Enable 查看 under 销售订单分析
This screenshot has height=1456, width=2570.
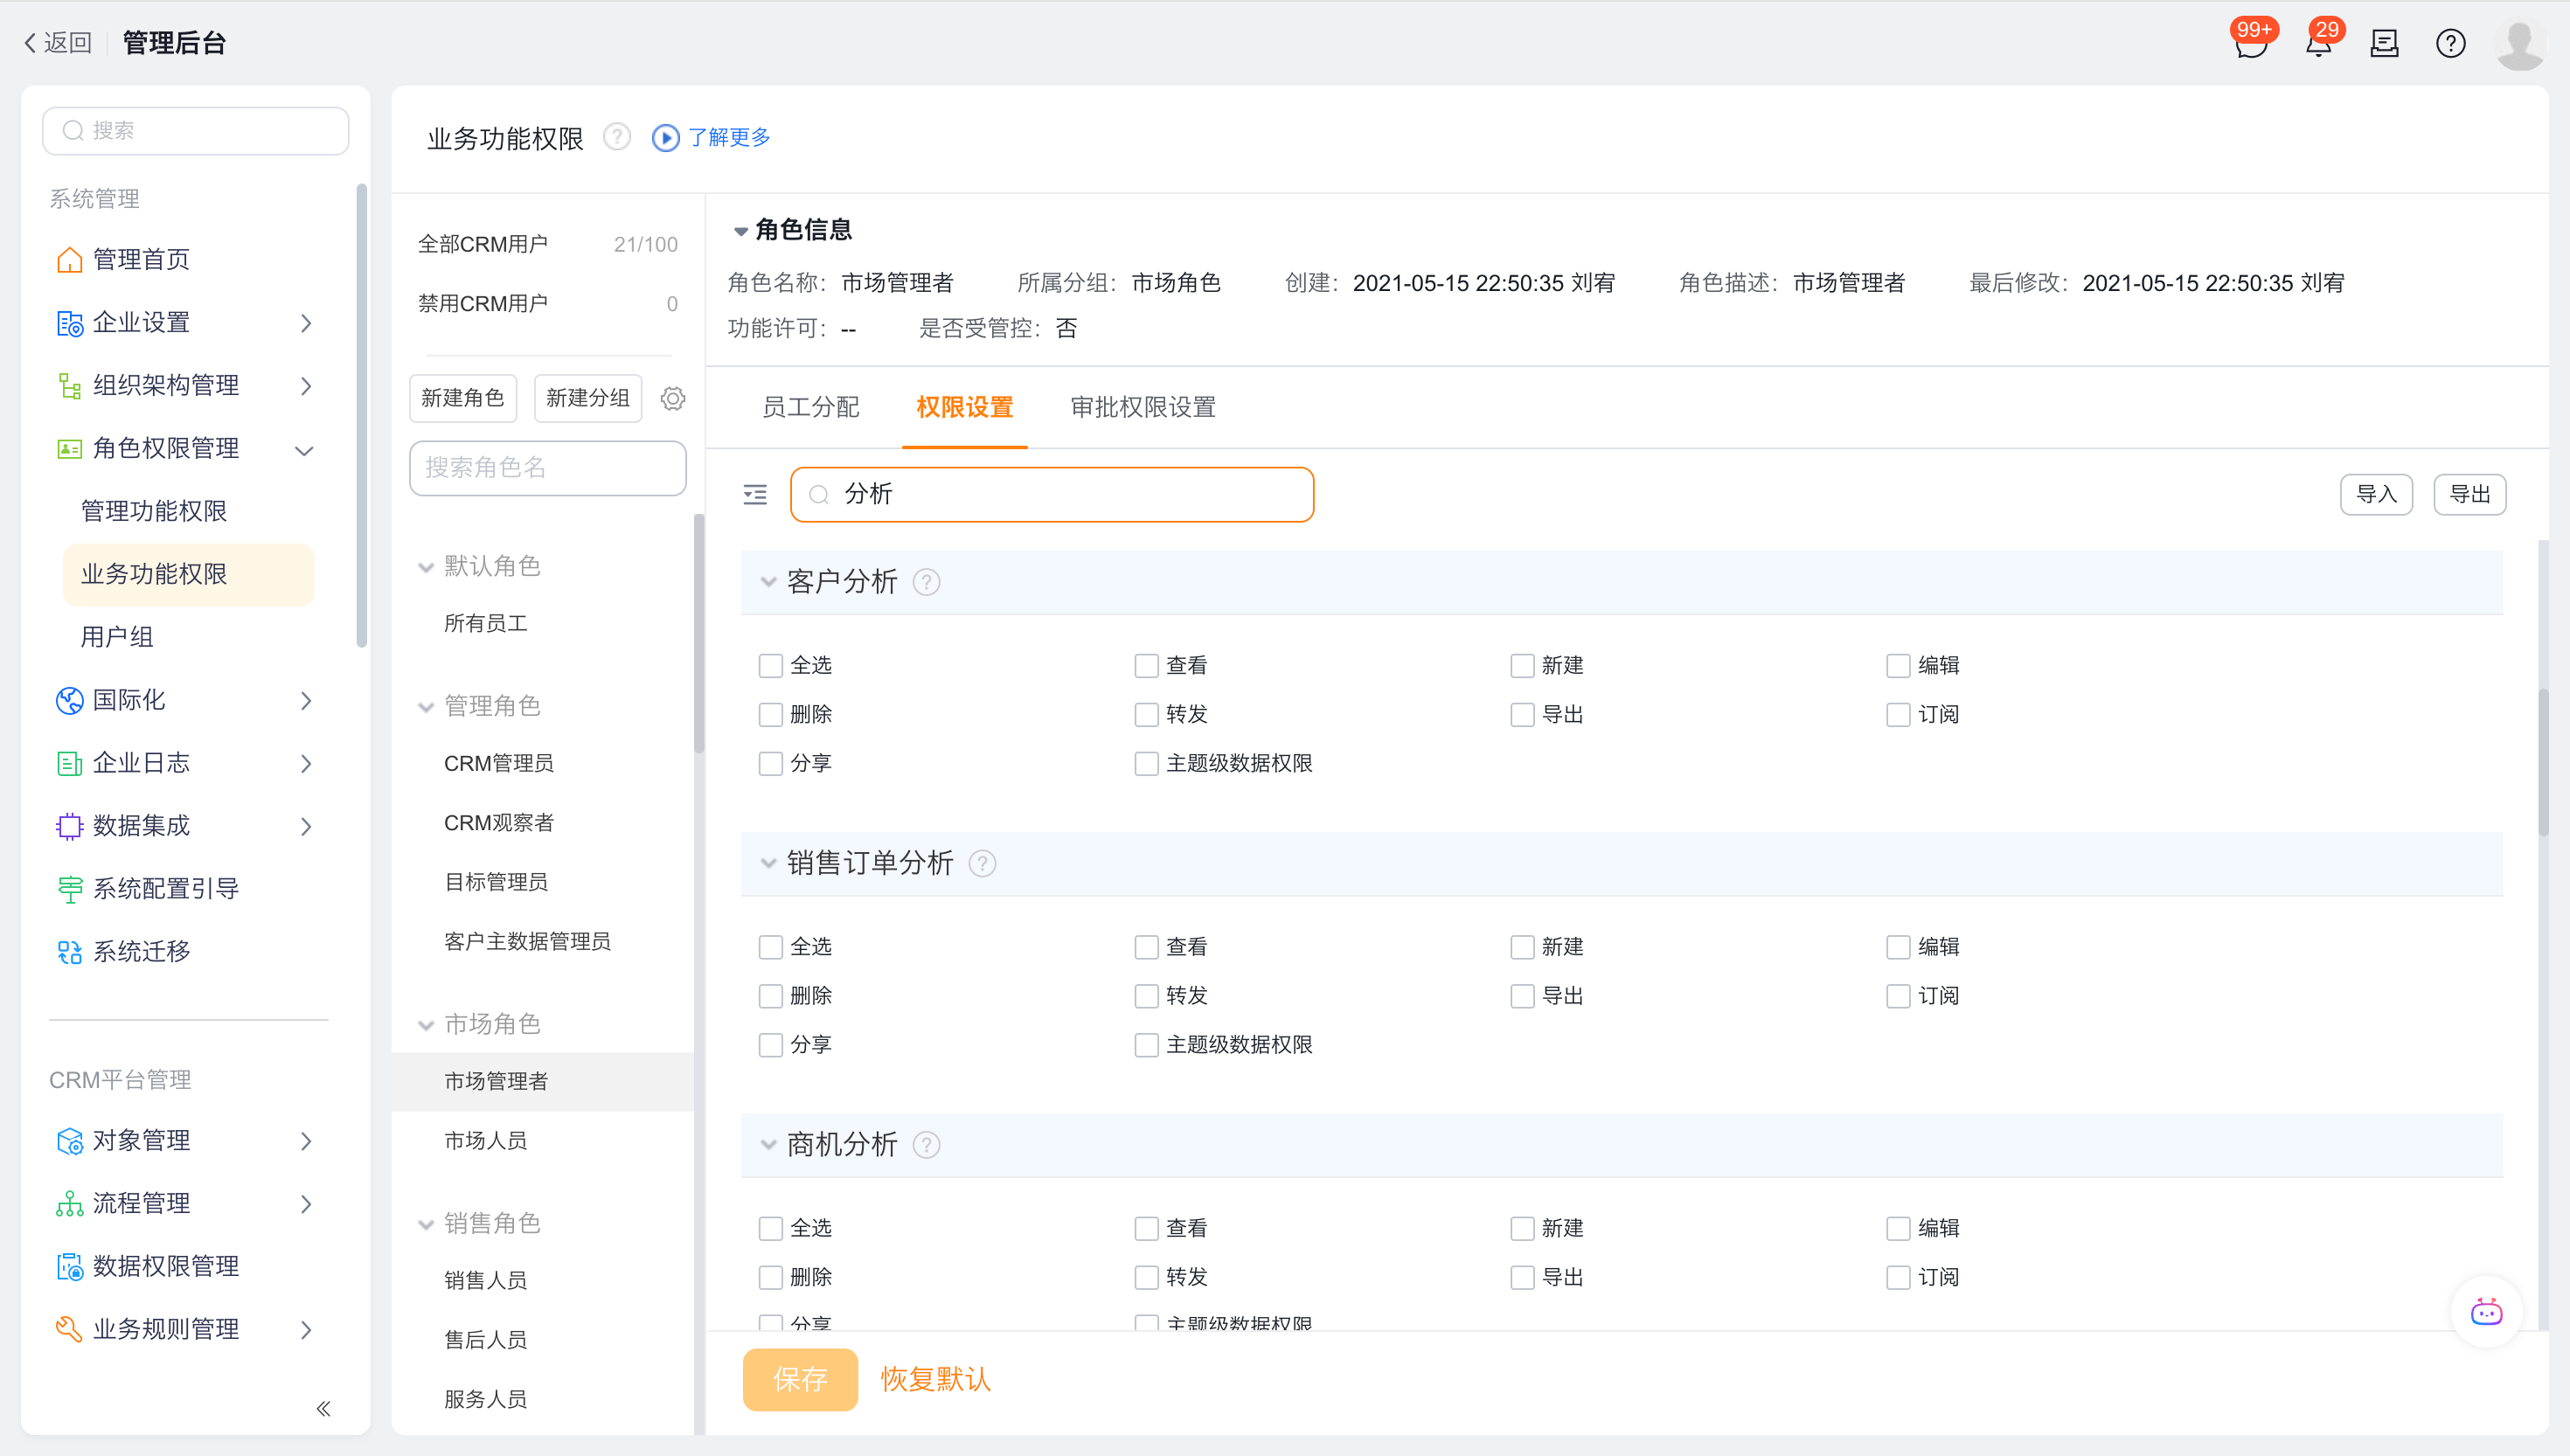click(x=1146, y=947)
